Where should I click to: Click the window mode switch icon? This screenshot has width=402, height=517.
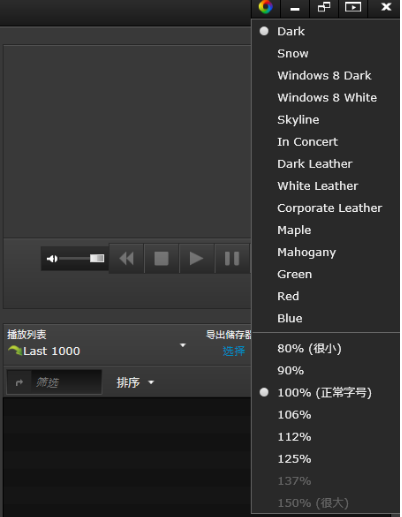(x=324, y=7)
